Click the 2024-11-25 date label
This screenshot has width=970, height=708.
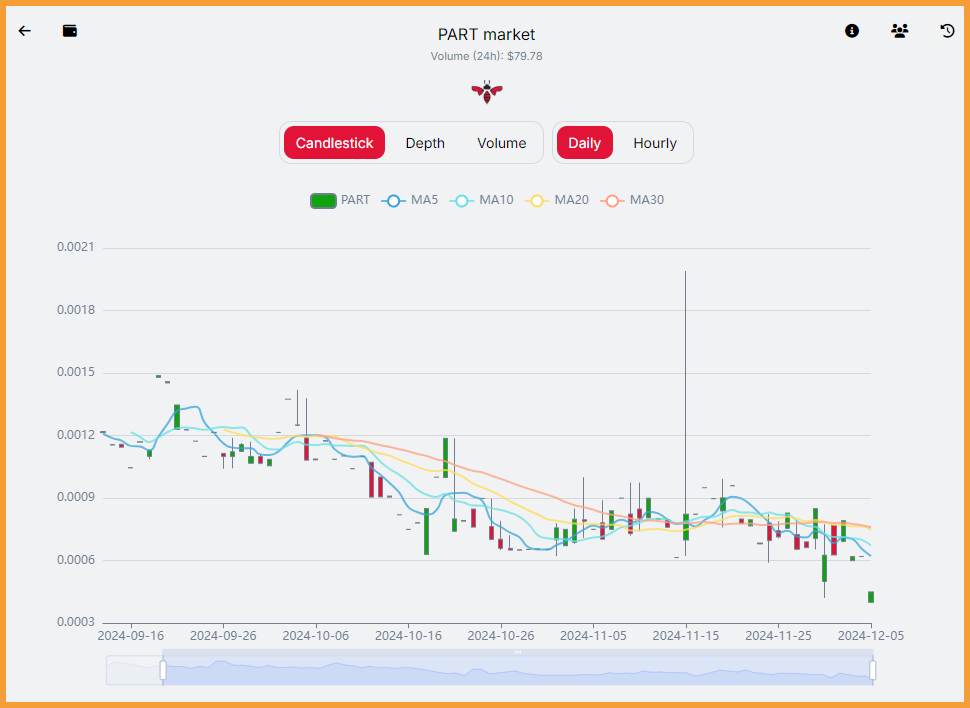click(x=778, y=636)
